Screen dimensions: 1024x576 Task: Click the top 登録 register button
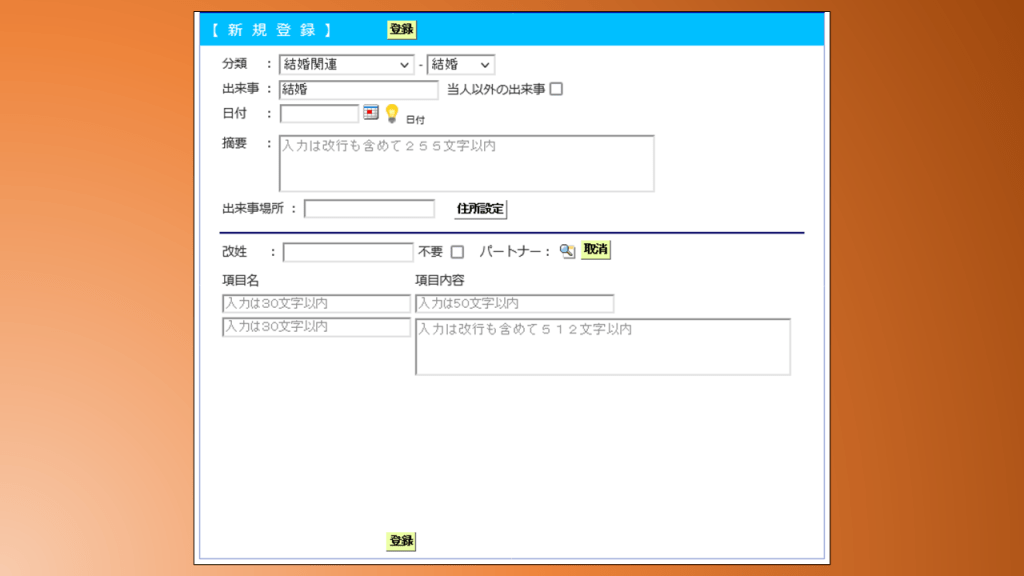401,30
